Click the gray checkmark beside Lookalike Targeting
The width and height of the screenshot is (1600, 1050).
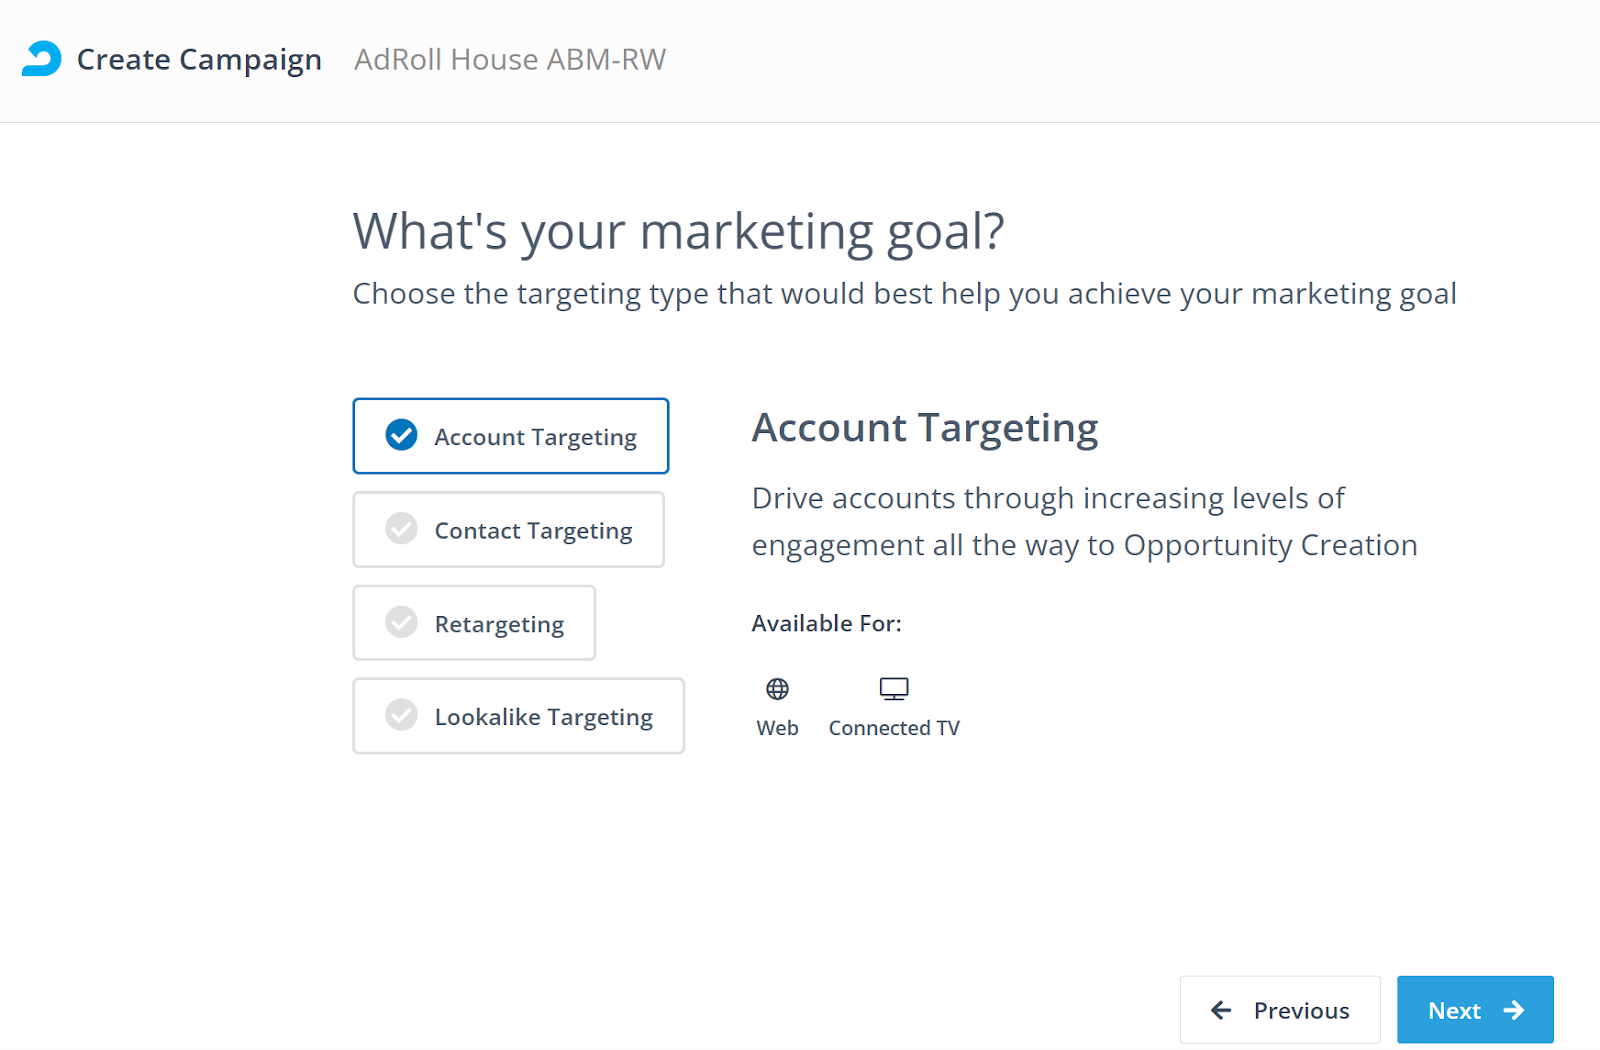(x=401, y=715)
